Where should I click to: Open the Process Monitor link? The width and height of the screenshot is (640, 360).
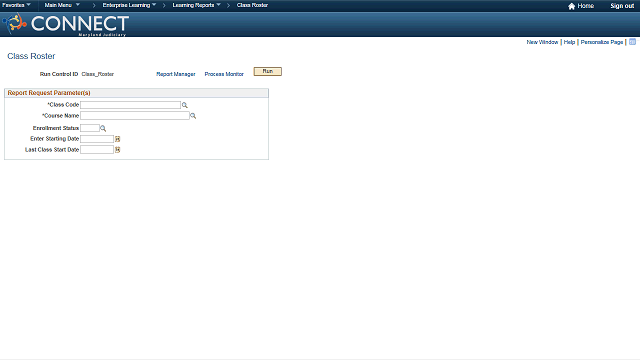pos(224,74)
